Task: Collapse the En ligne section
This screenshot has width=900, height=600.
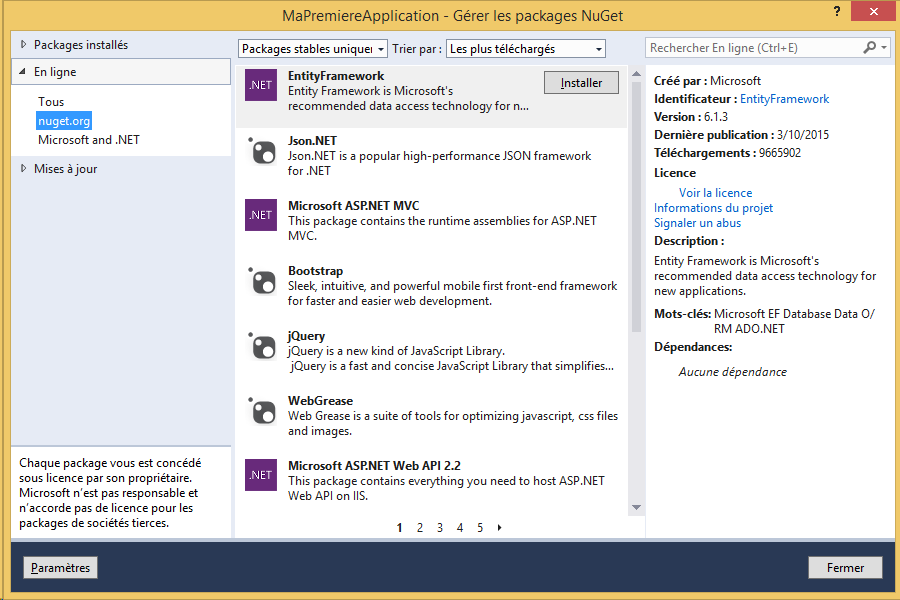Action: pos(22,72)
